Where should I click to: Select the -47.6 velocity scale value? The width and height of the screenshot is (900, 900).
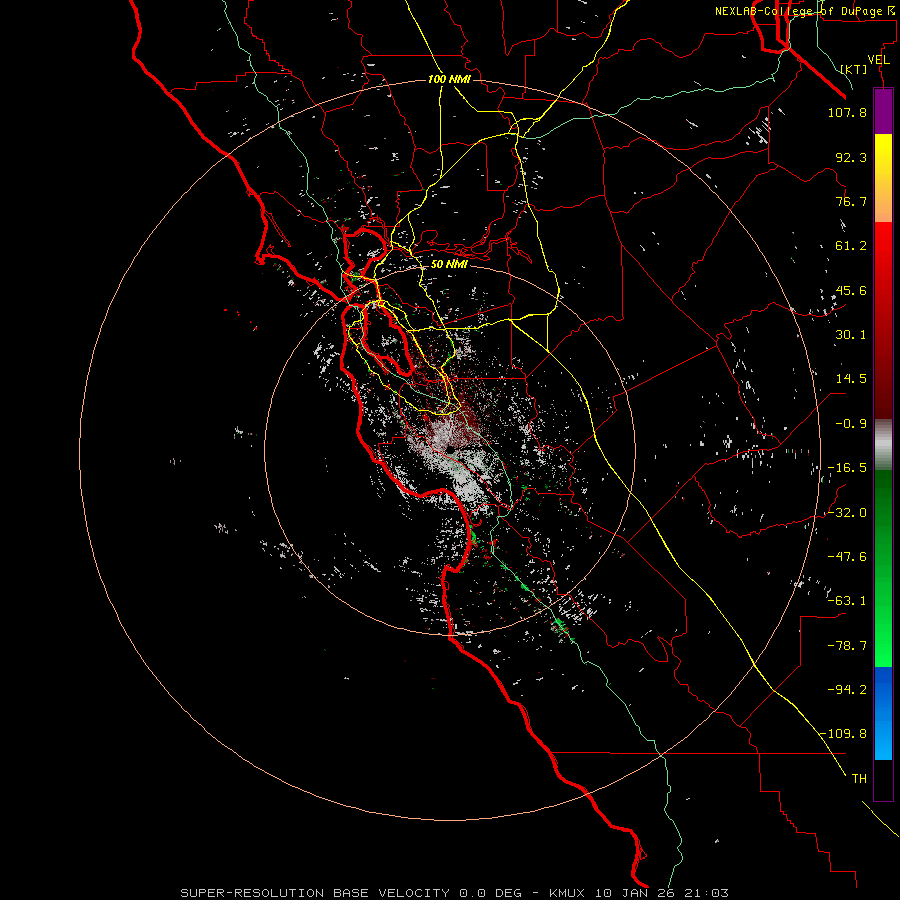pos(847,557)
